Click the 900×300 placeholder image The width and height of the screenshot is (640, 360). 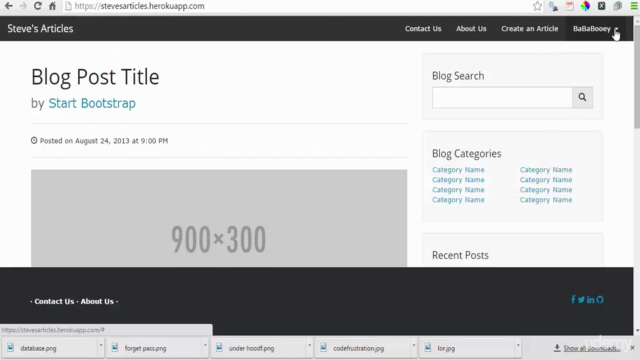click(x=219, y=218)
